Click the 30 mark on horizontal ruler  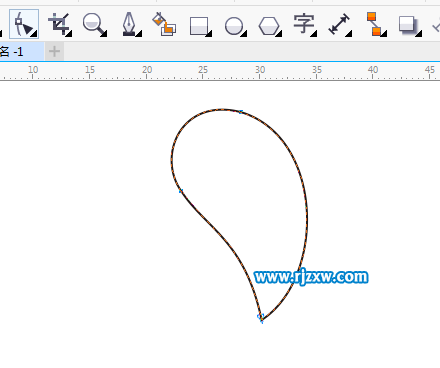click(x=260, y=70)
